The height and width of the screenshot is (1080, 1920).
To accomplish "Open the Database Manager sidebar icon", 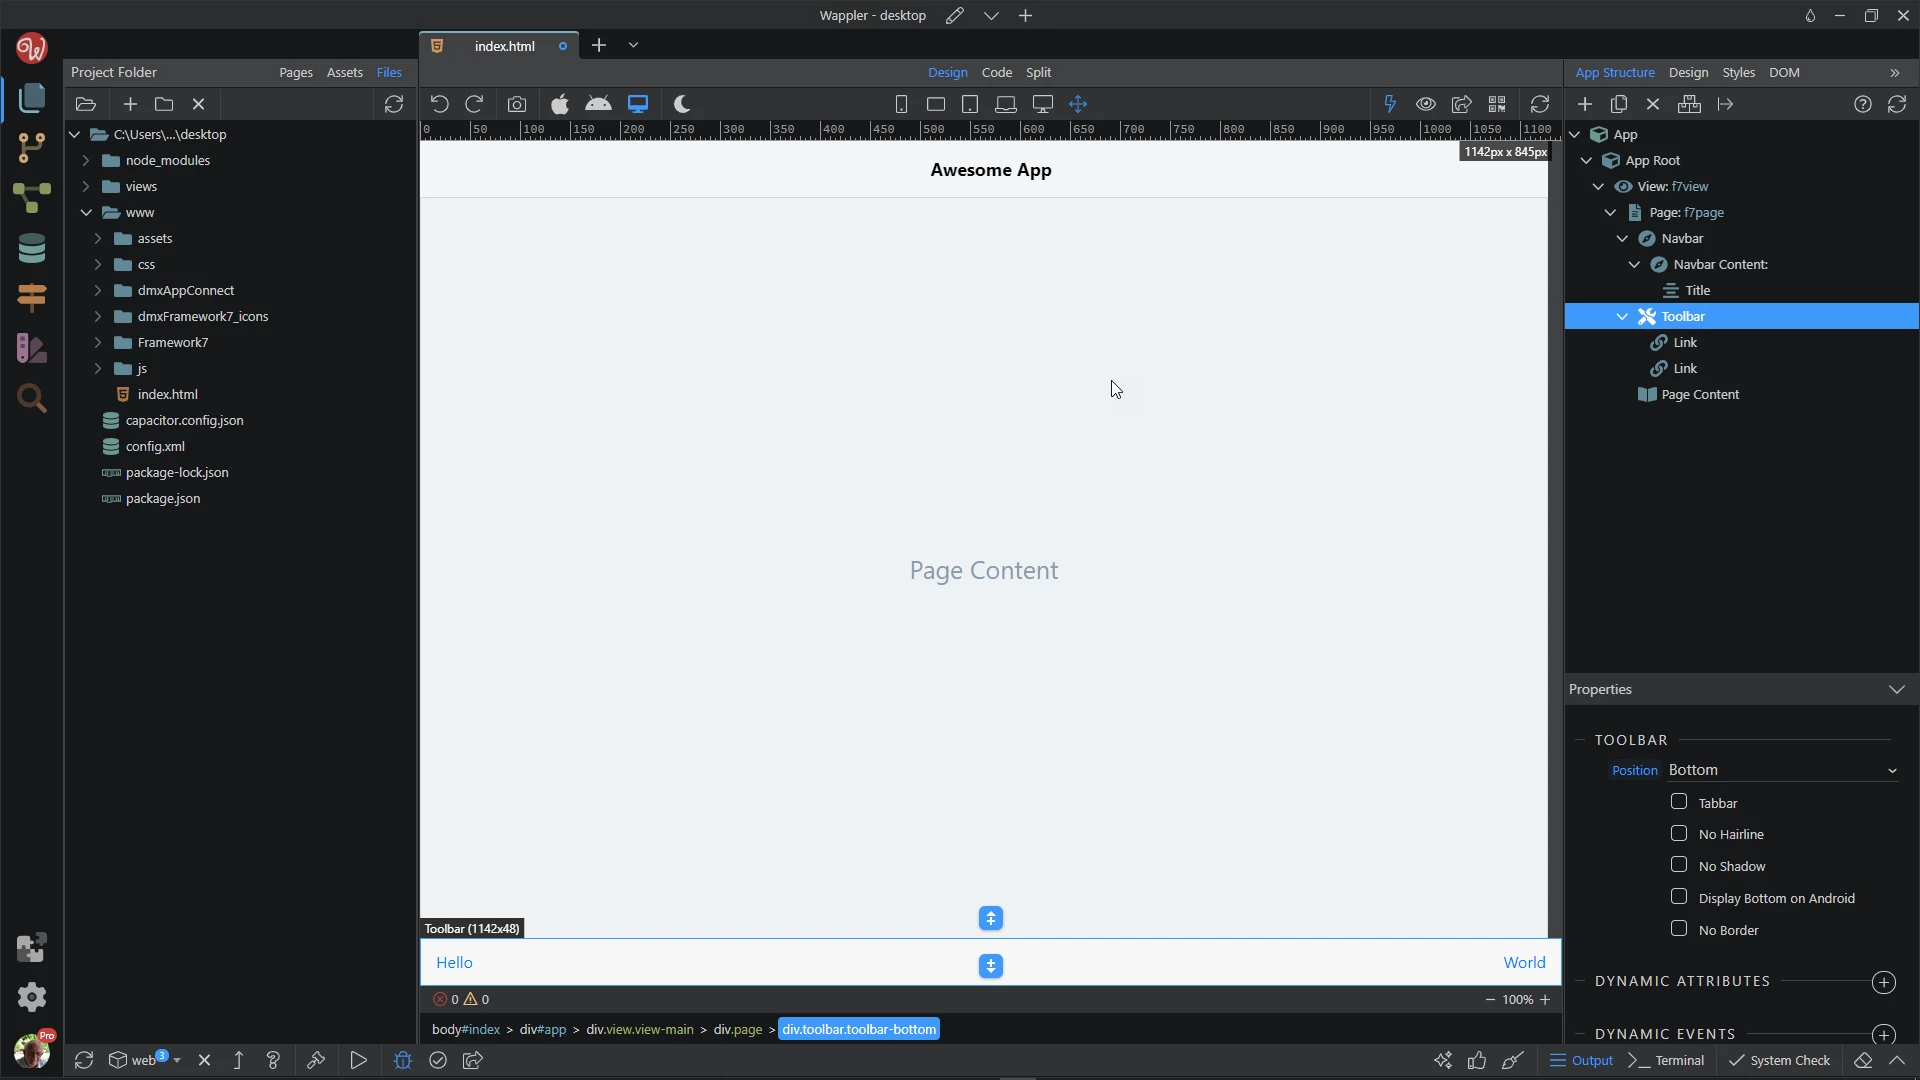I will click(32, 249).
